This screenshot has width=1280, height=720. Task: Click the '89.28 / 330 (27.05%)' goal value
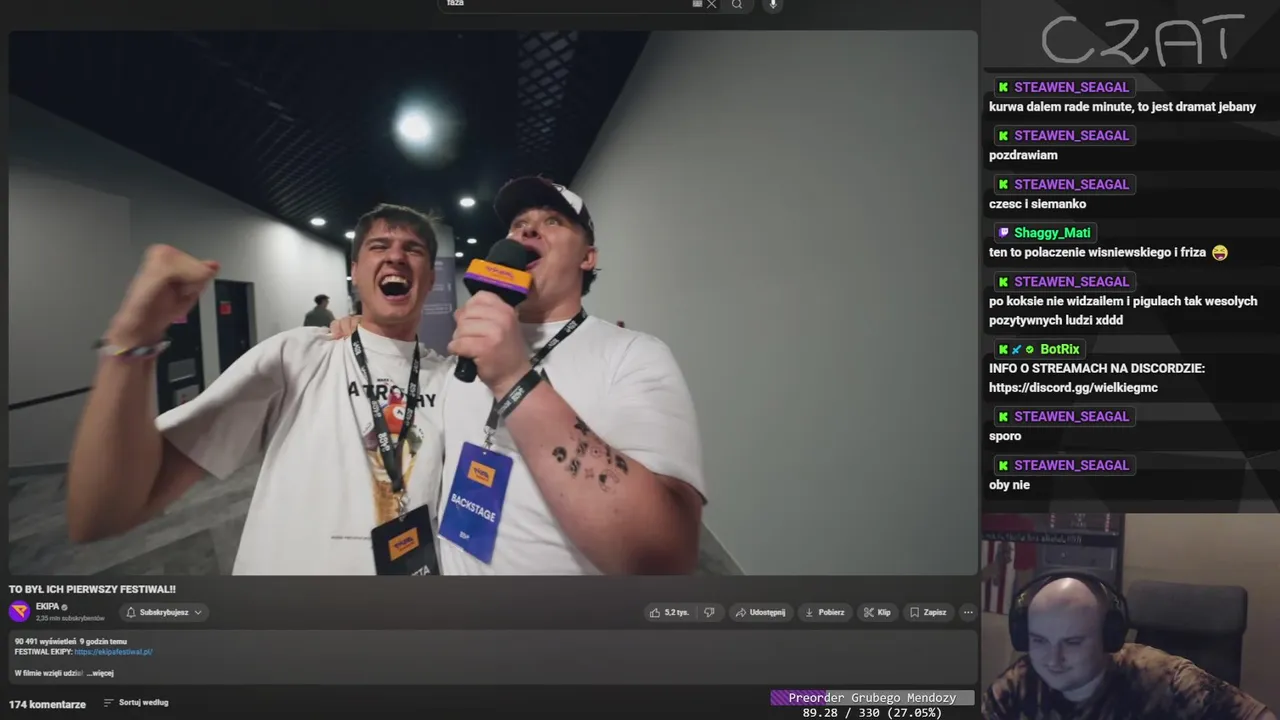point(872,713)
